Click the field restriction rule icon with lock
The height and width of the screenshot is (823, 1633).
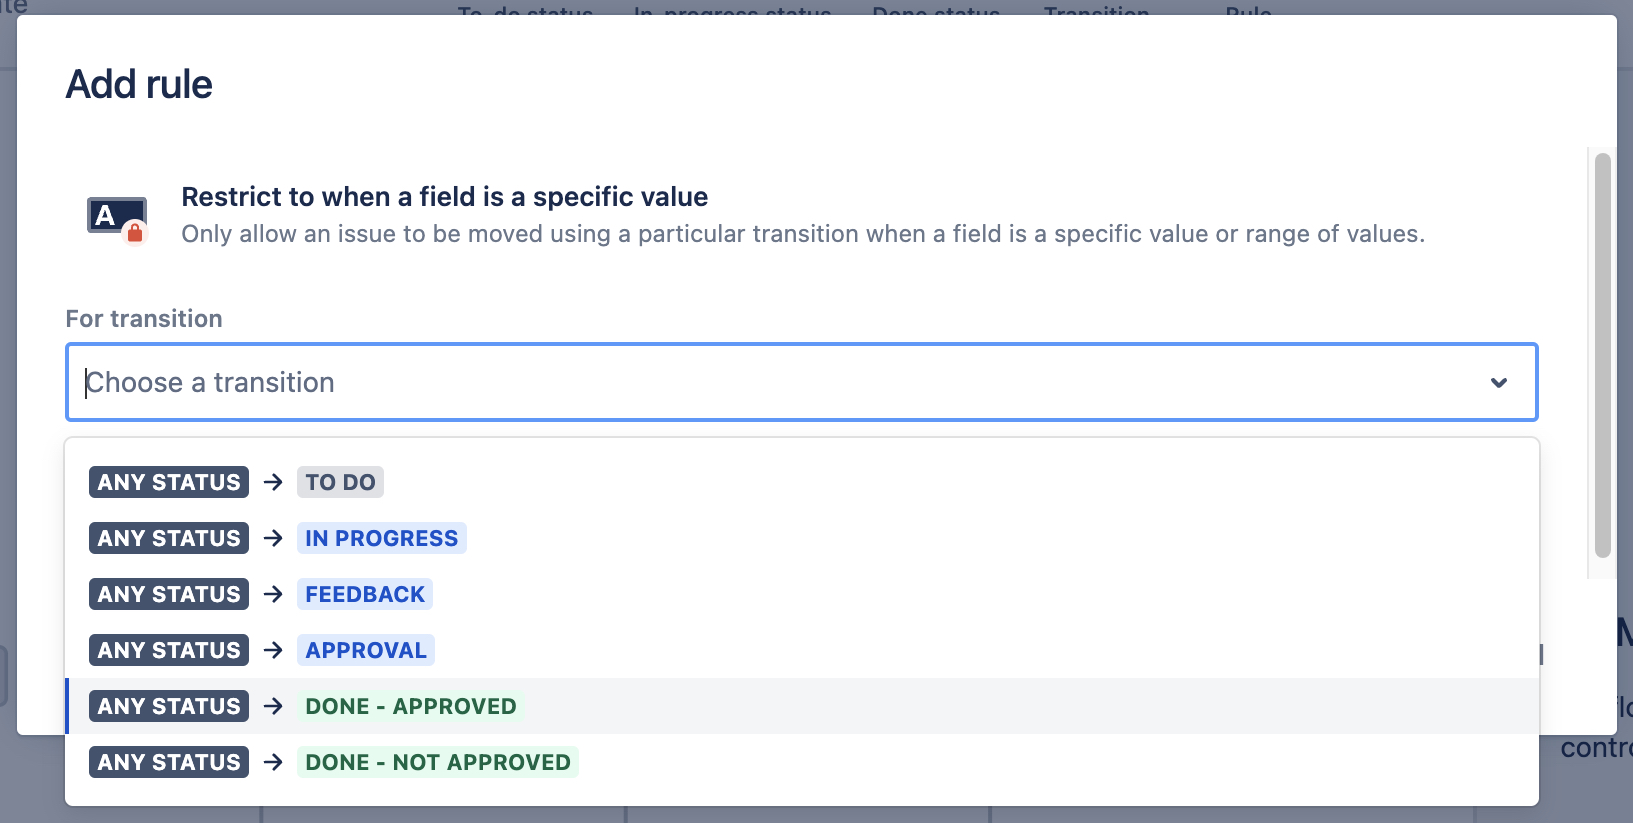pyautogui.click(x=117, y=217)
